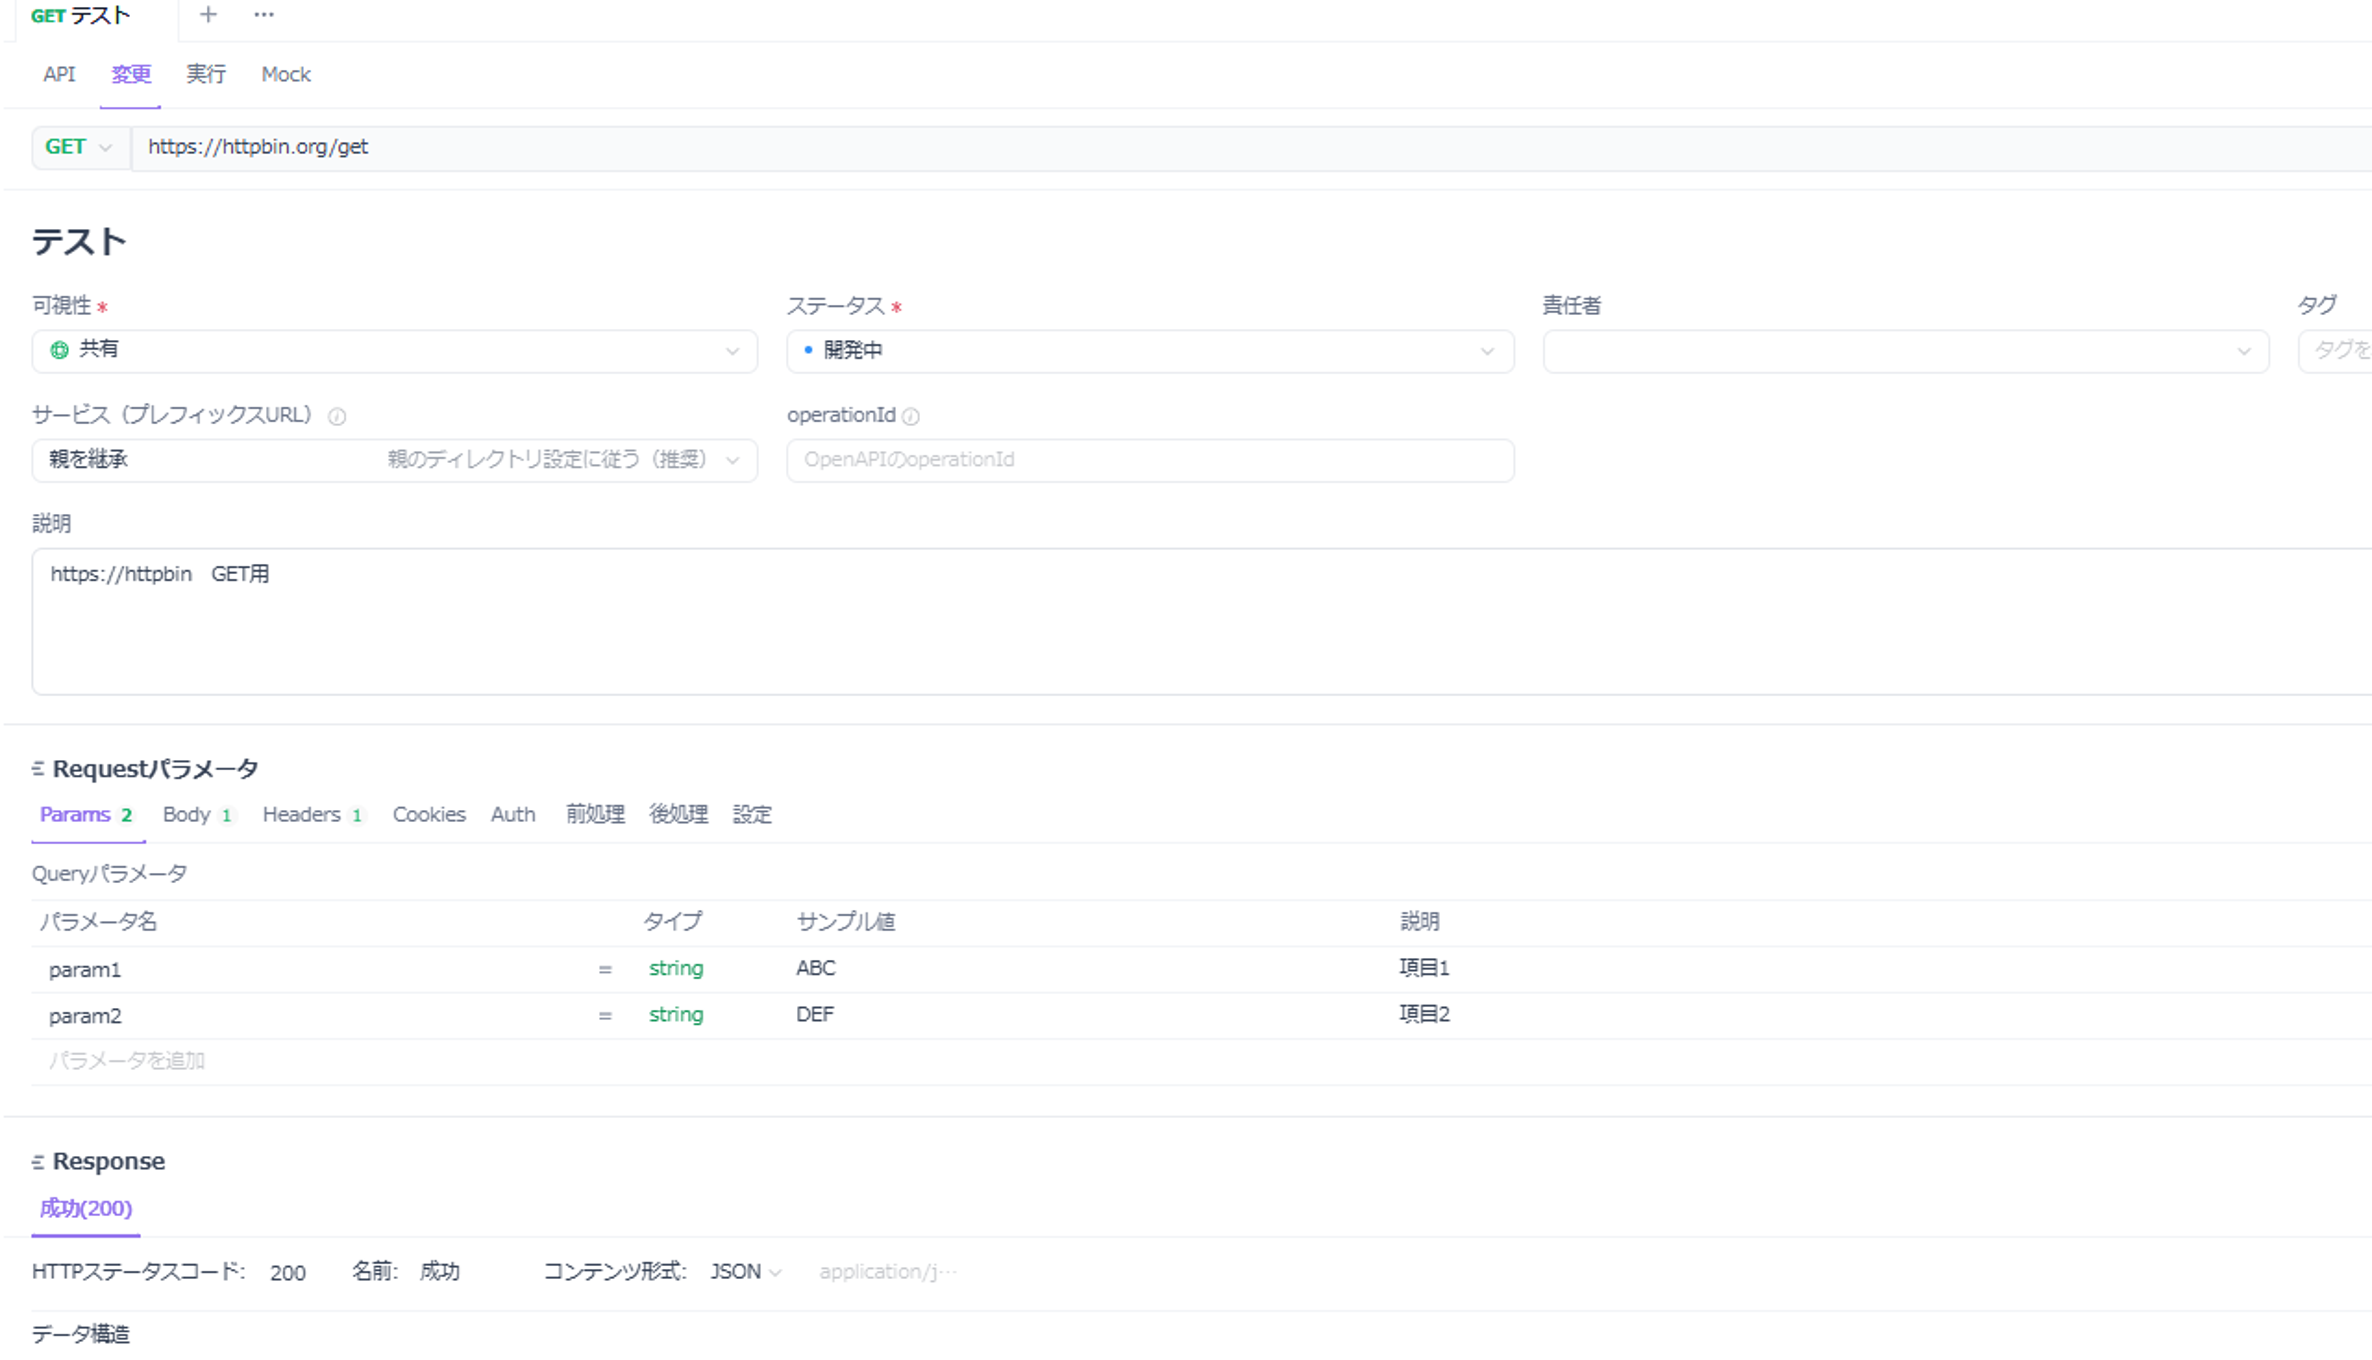Click the plus icon to add new tab
The height and width of the screenshot is (1360, 2372).
(x=208, y=15)
